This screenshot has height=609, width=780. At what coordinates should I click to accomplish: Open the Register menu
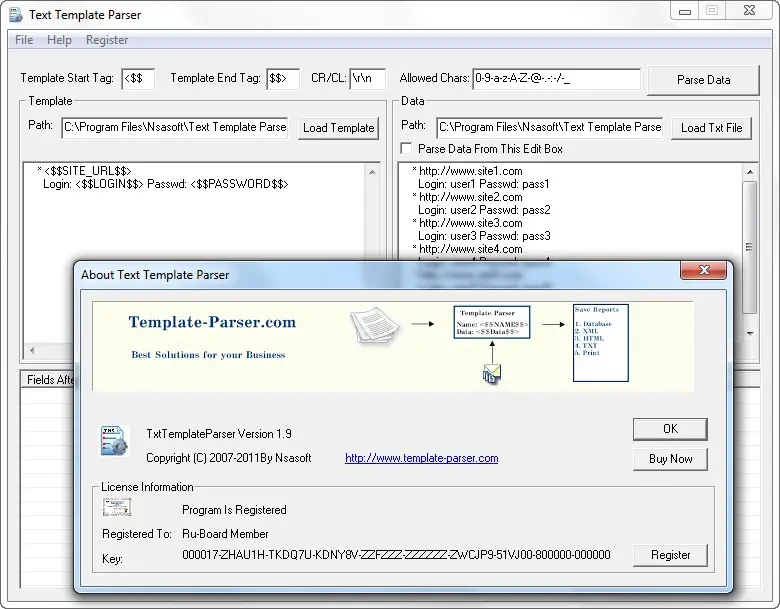[107, 40]
